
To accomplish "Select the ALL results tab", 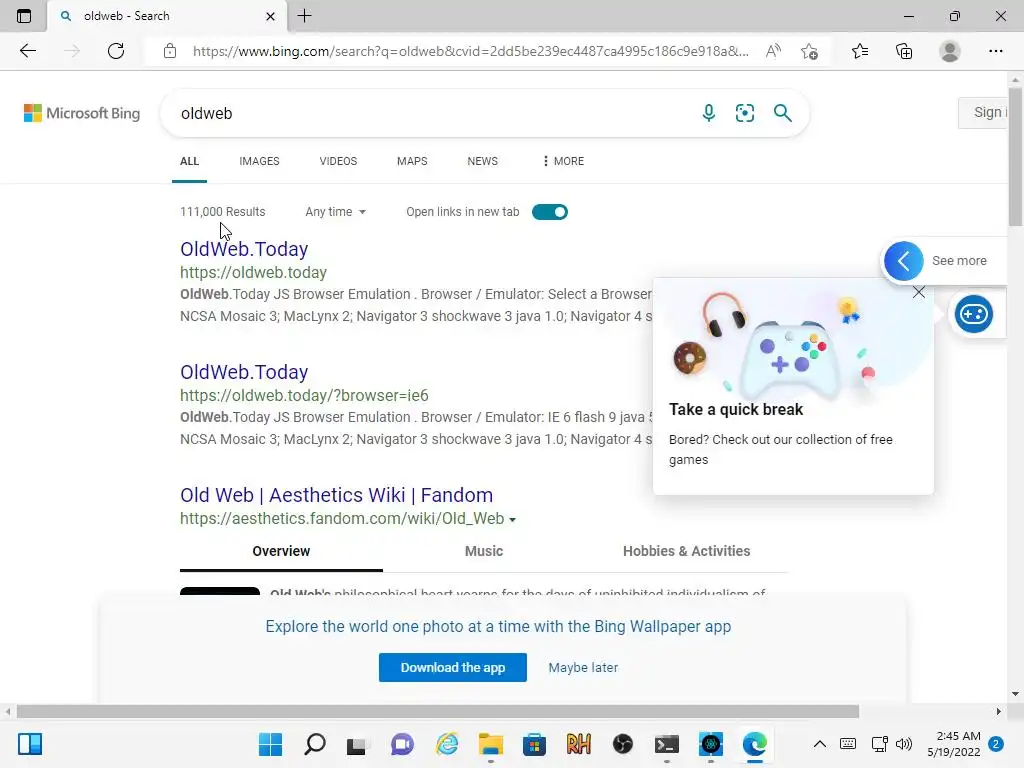I will coord(189,161).
